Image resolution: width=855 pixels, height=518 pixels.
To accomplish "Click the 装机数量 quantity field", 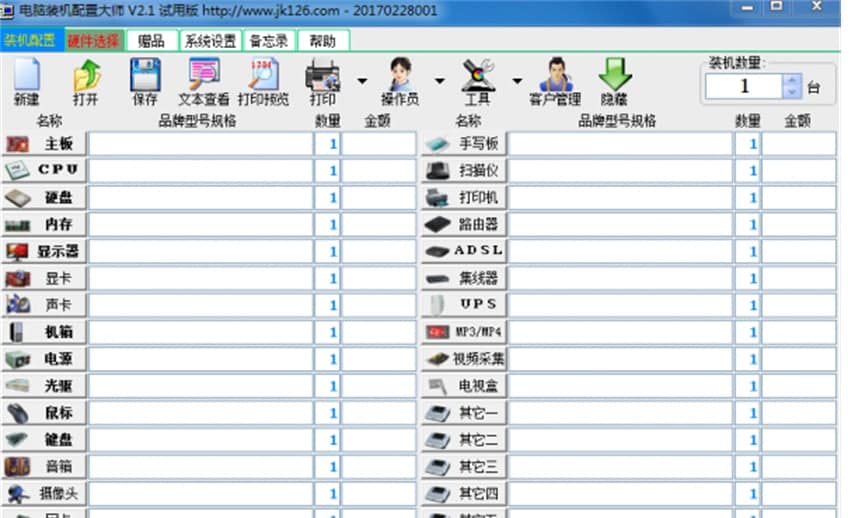I will (x=744, y=86).
